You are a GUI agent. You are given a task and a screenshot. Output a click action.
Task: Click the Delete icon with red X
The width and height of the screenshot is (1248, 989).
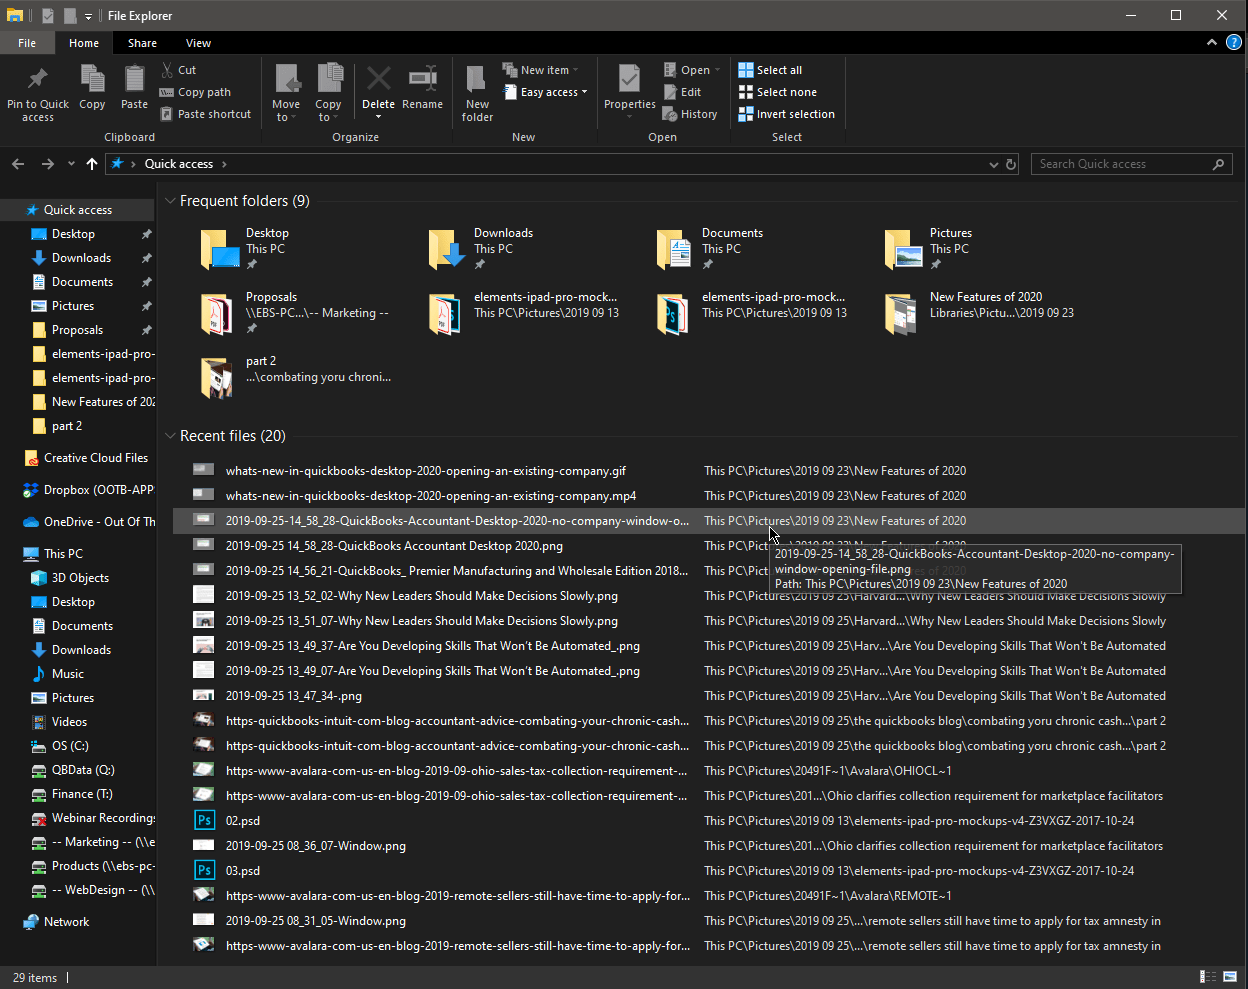[378, 79]
